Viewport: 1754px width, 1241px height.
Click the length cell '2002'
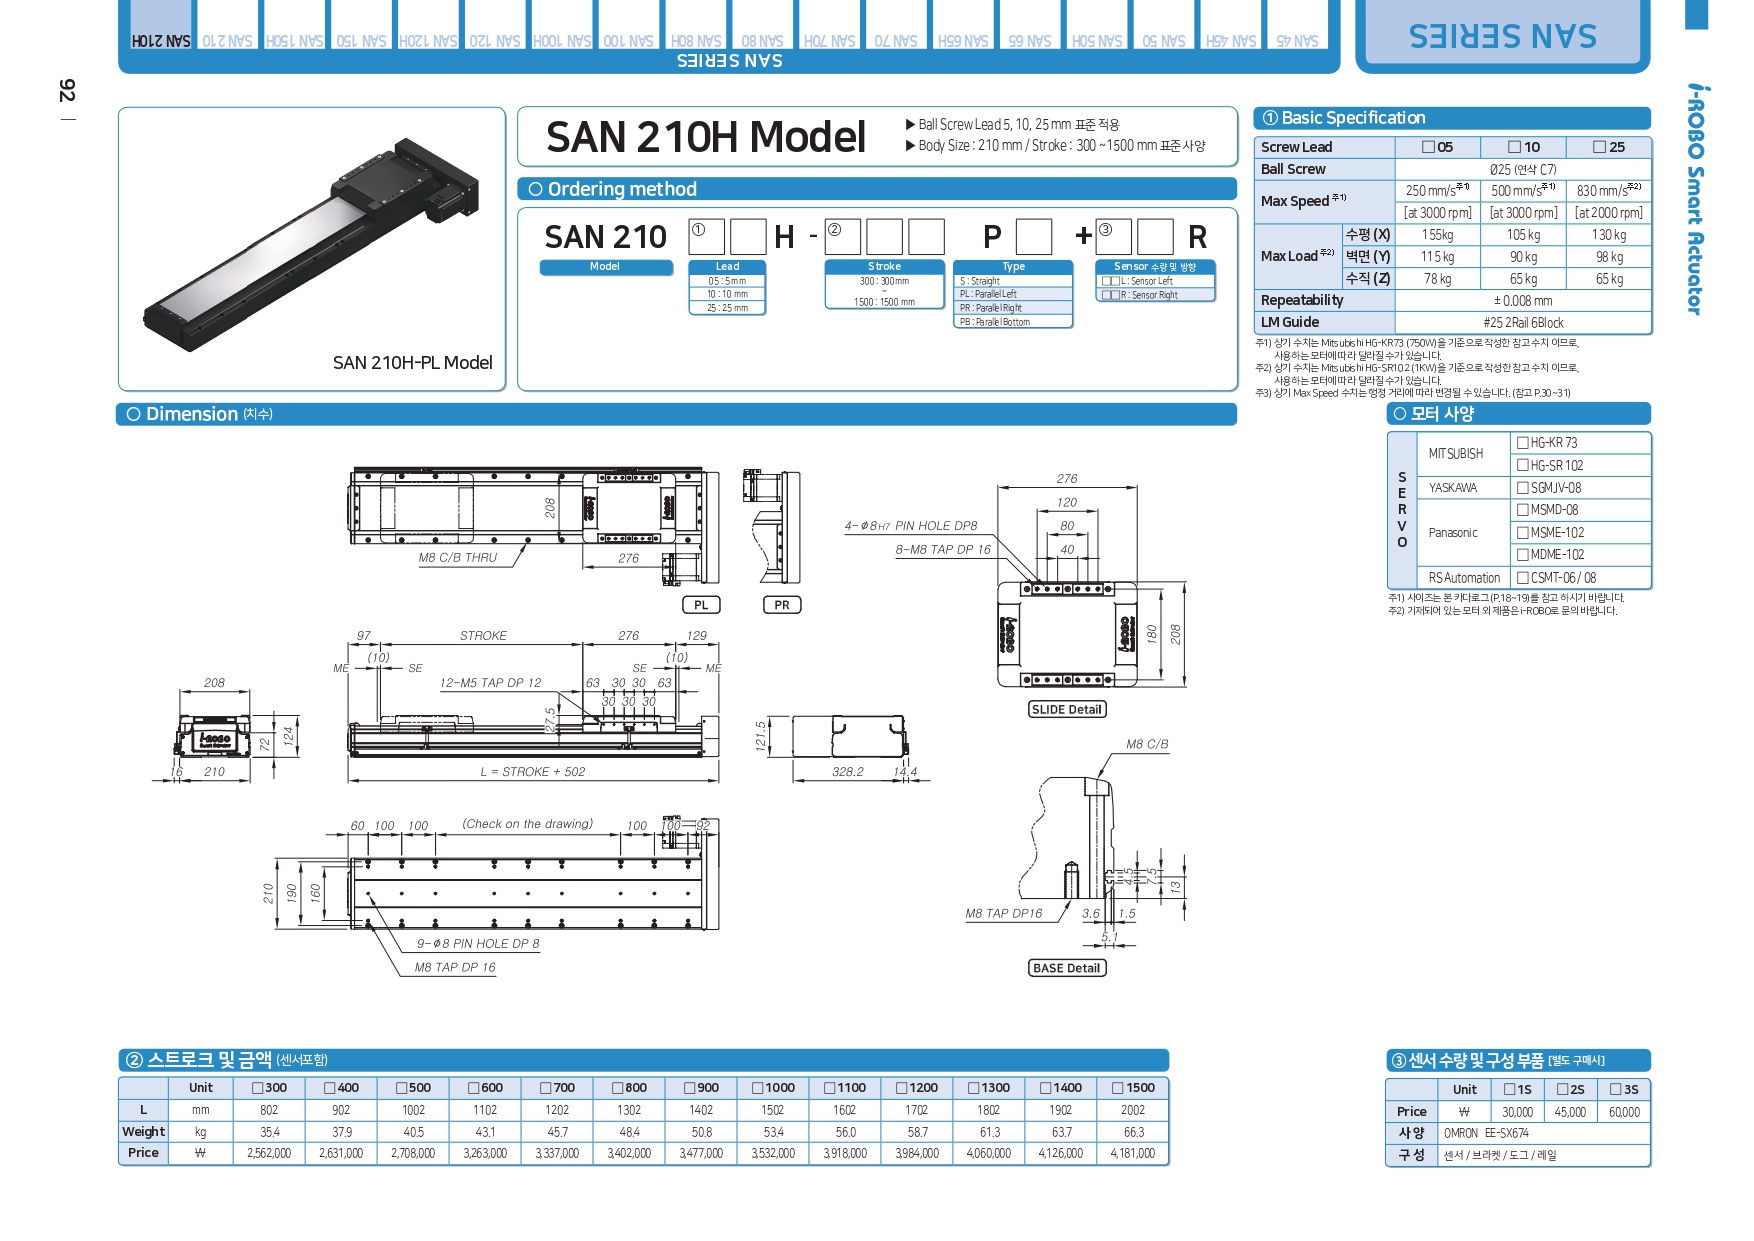coord(1132,1110)
